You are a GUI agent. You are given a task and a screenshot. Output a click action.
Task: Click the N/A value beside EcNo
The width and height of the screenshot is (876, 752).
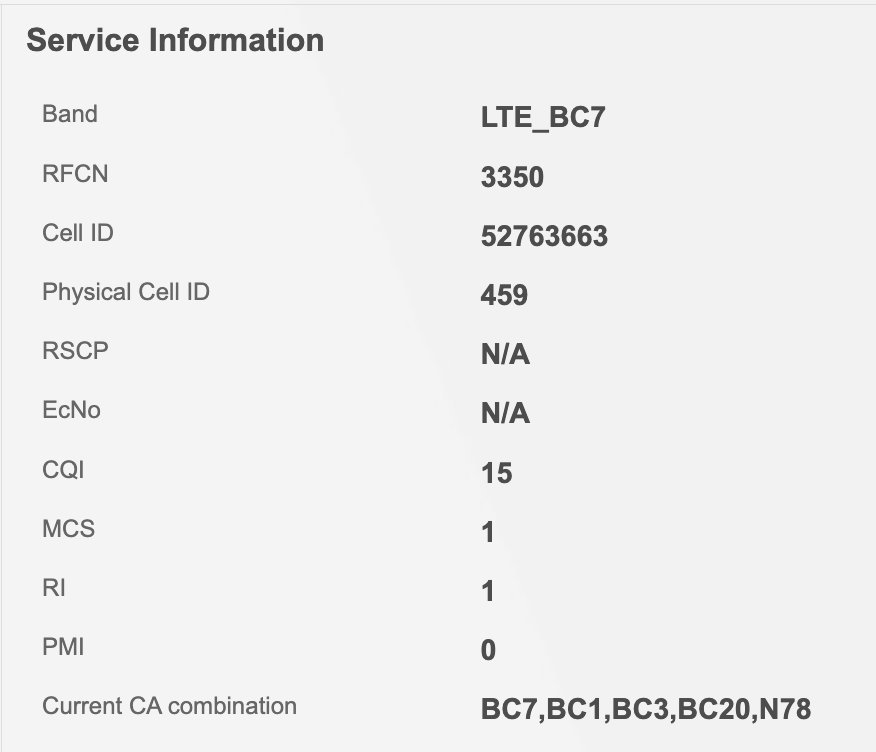click(x=505, y=414)
